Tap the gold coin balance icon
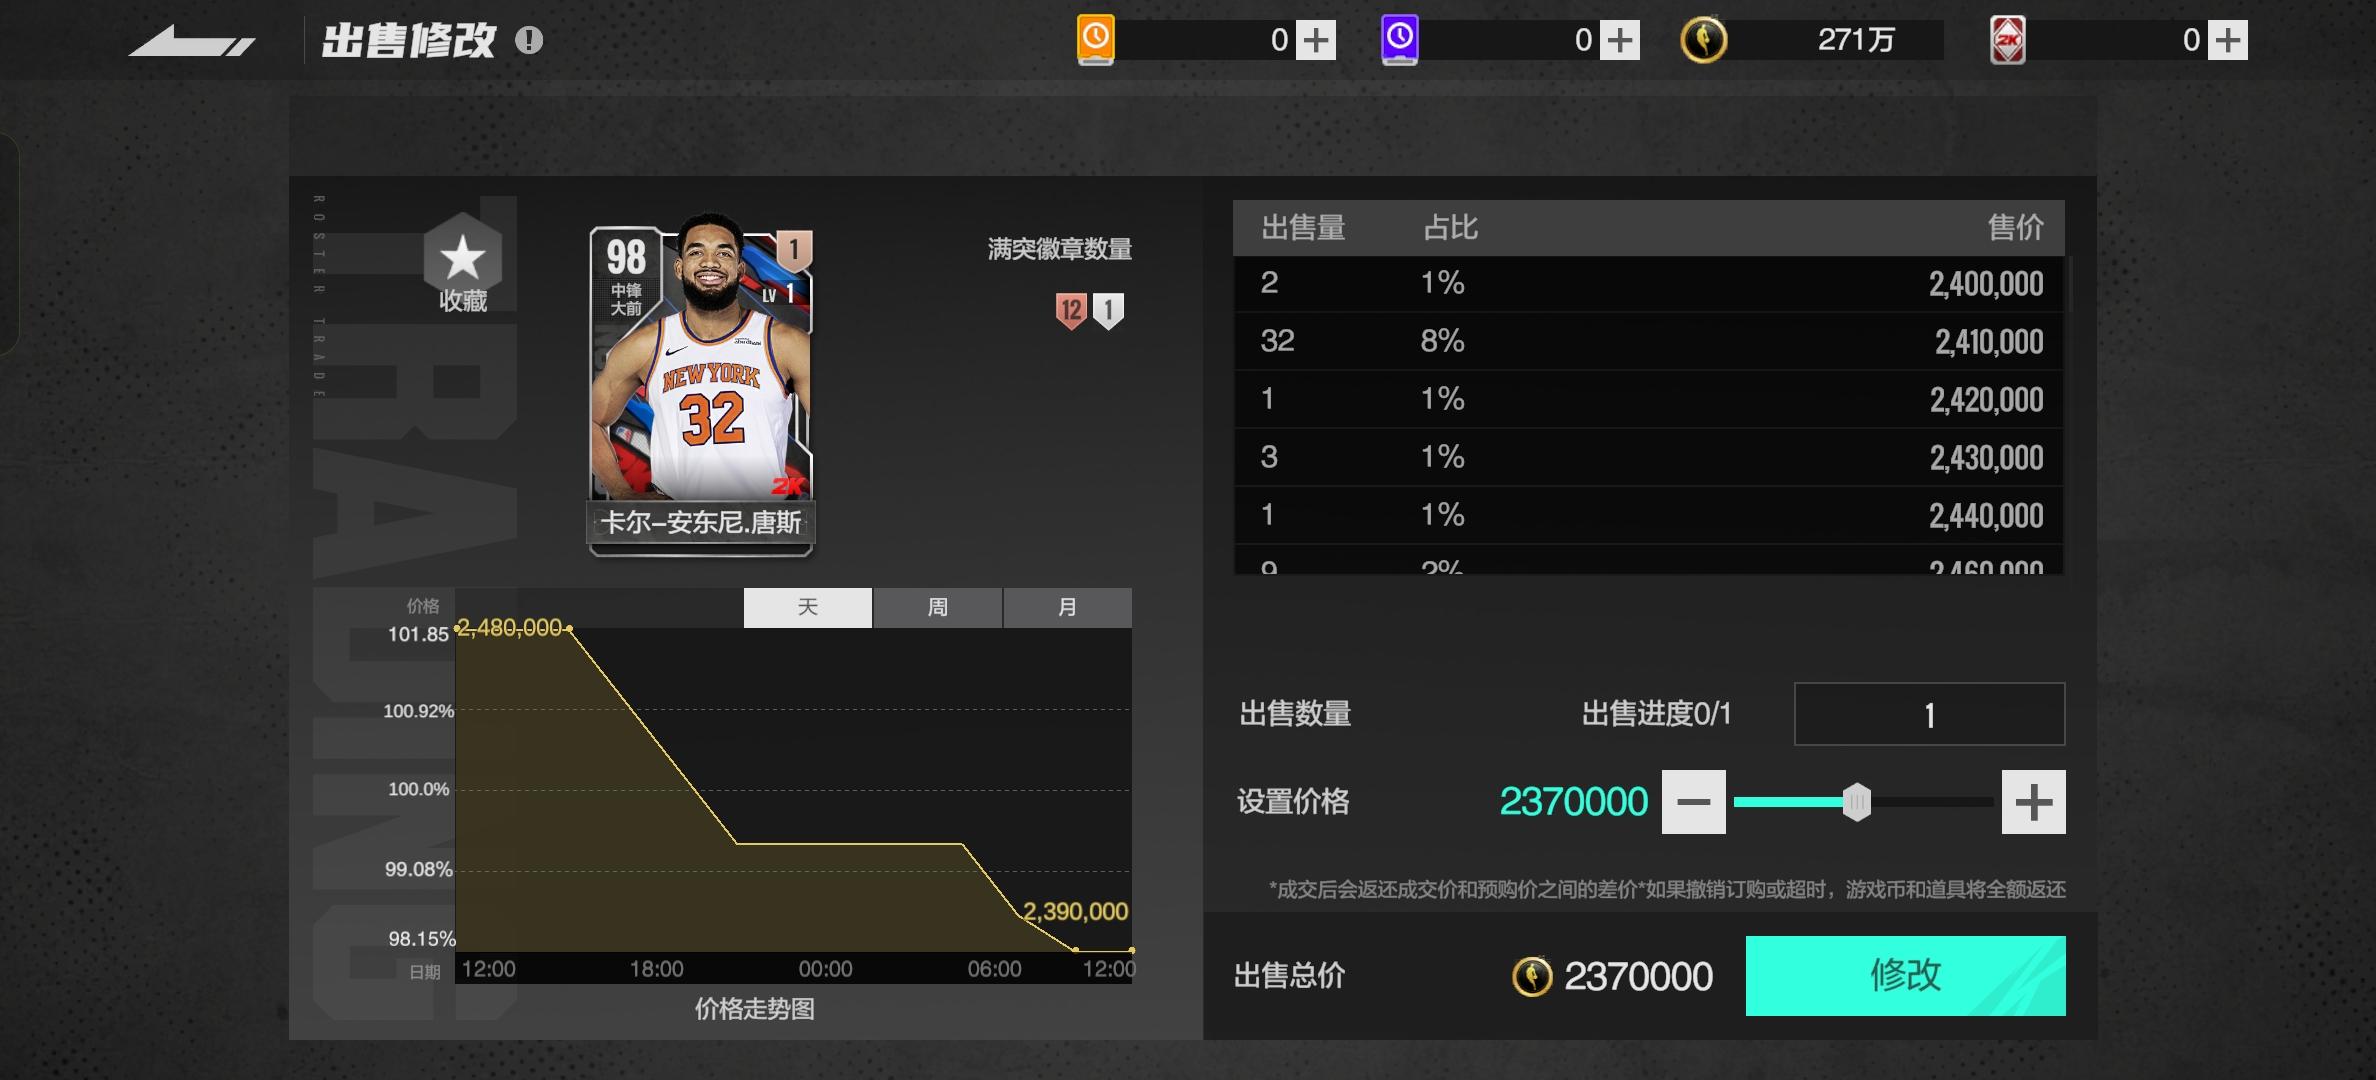 [x=1704, y=40]
